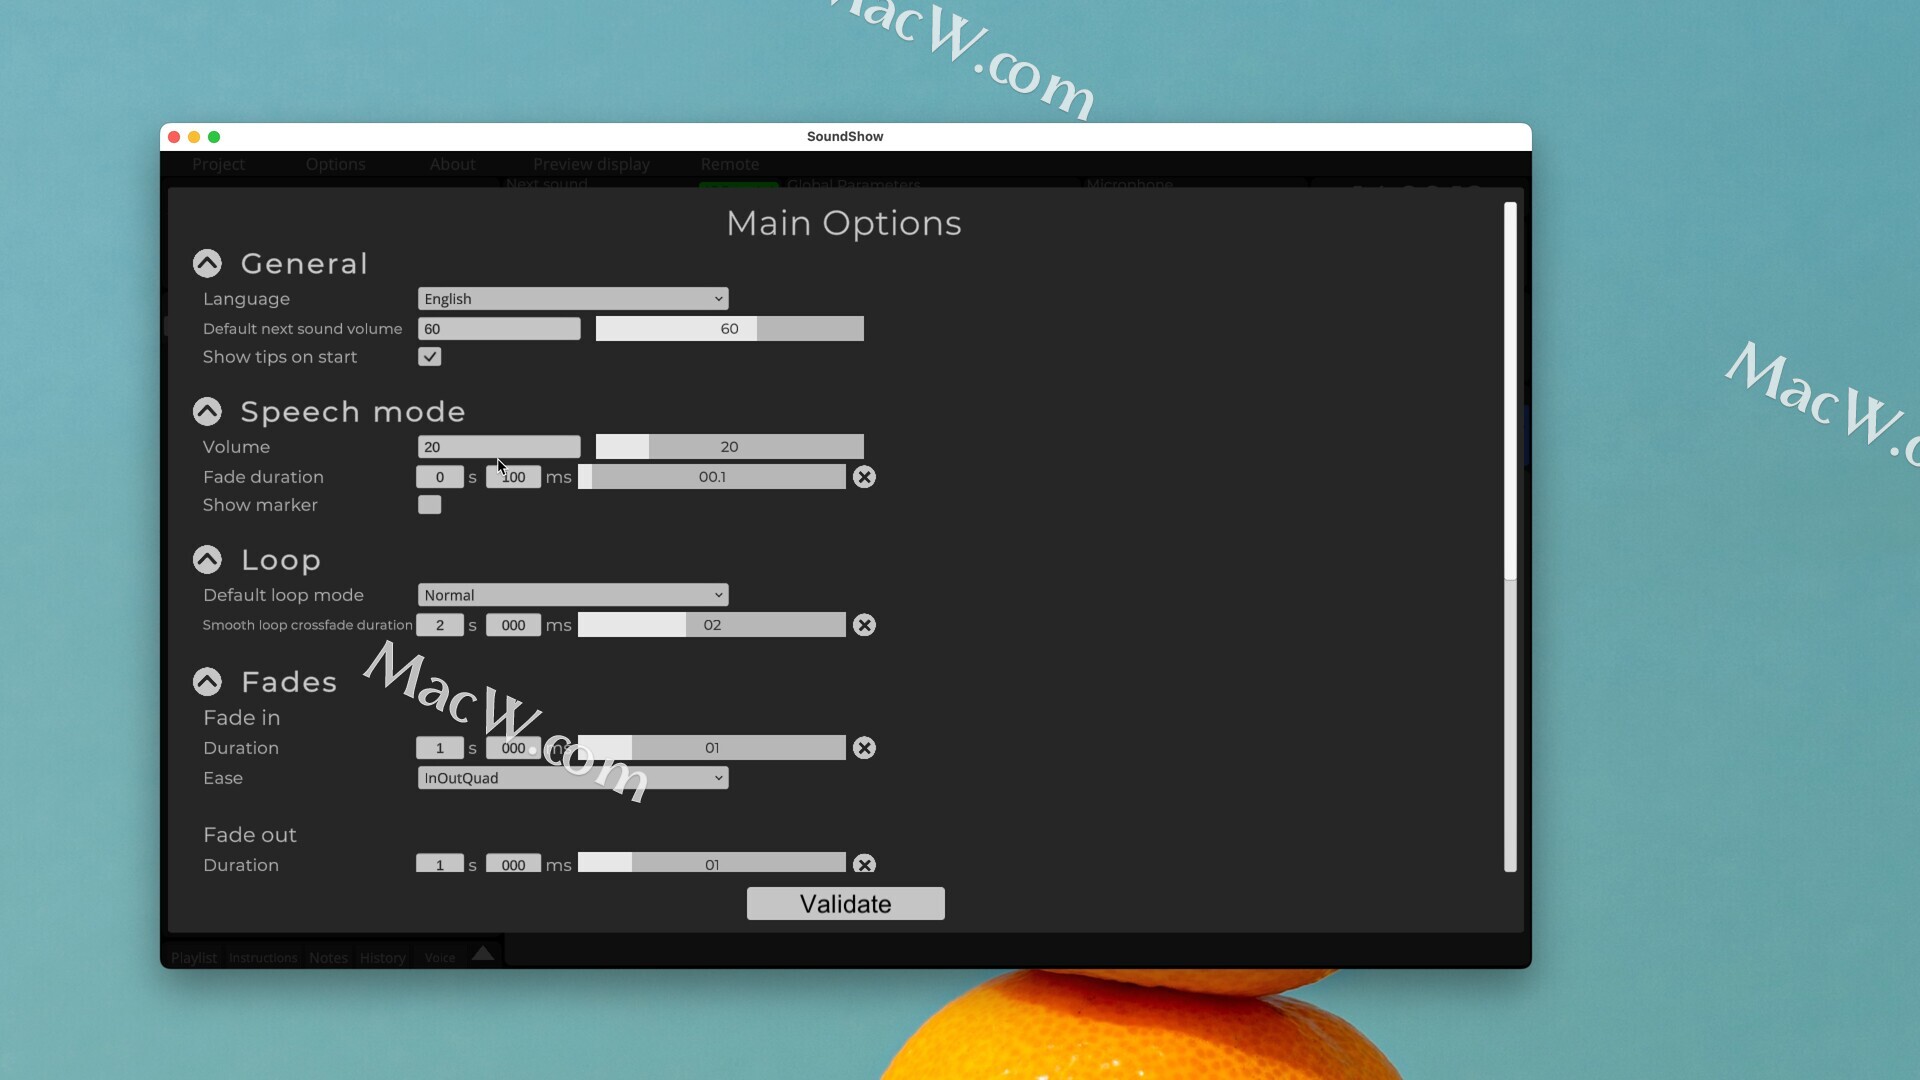
Task: Open the Options menu
Action: tap(336, 164)
